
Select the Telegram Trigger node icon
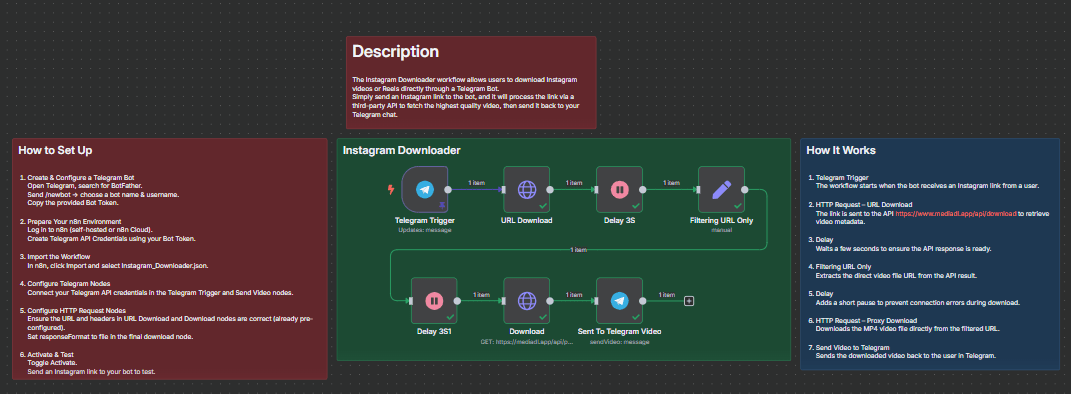[425, 189]
